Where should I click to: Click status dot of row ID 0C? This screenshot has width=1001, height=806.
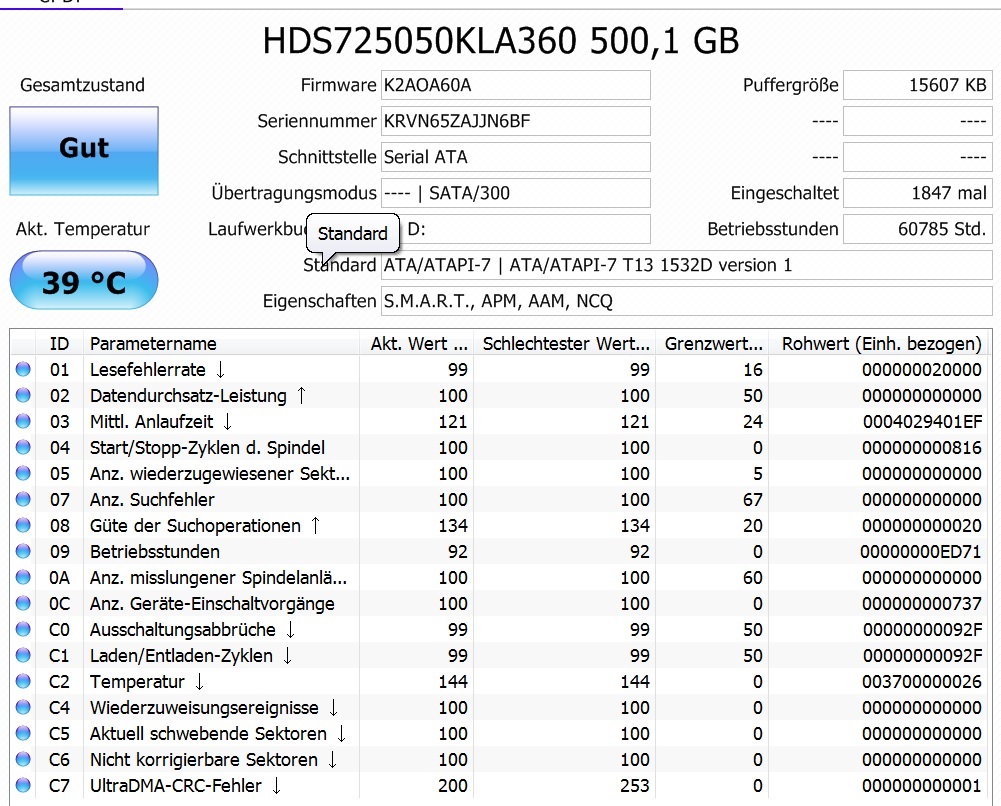point(23,603)
